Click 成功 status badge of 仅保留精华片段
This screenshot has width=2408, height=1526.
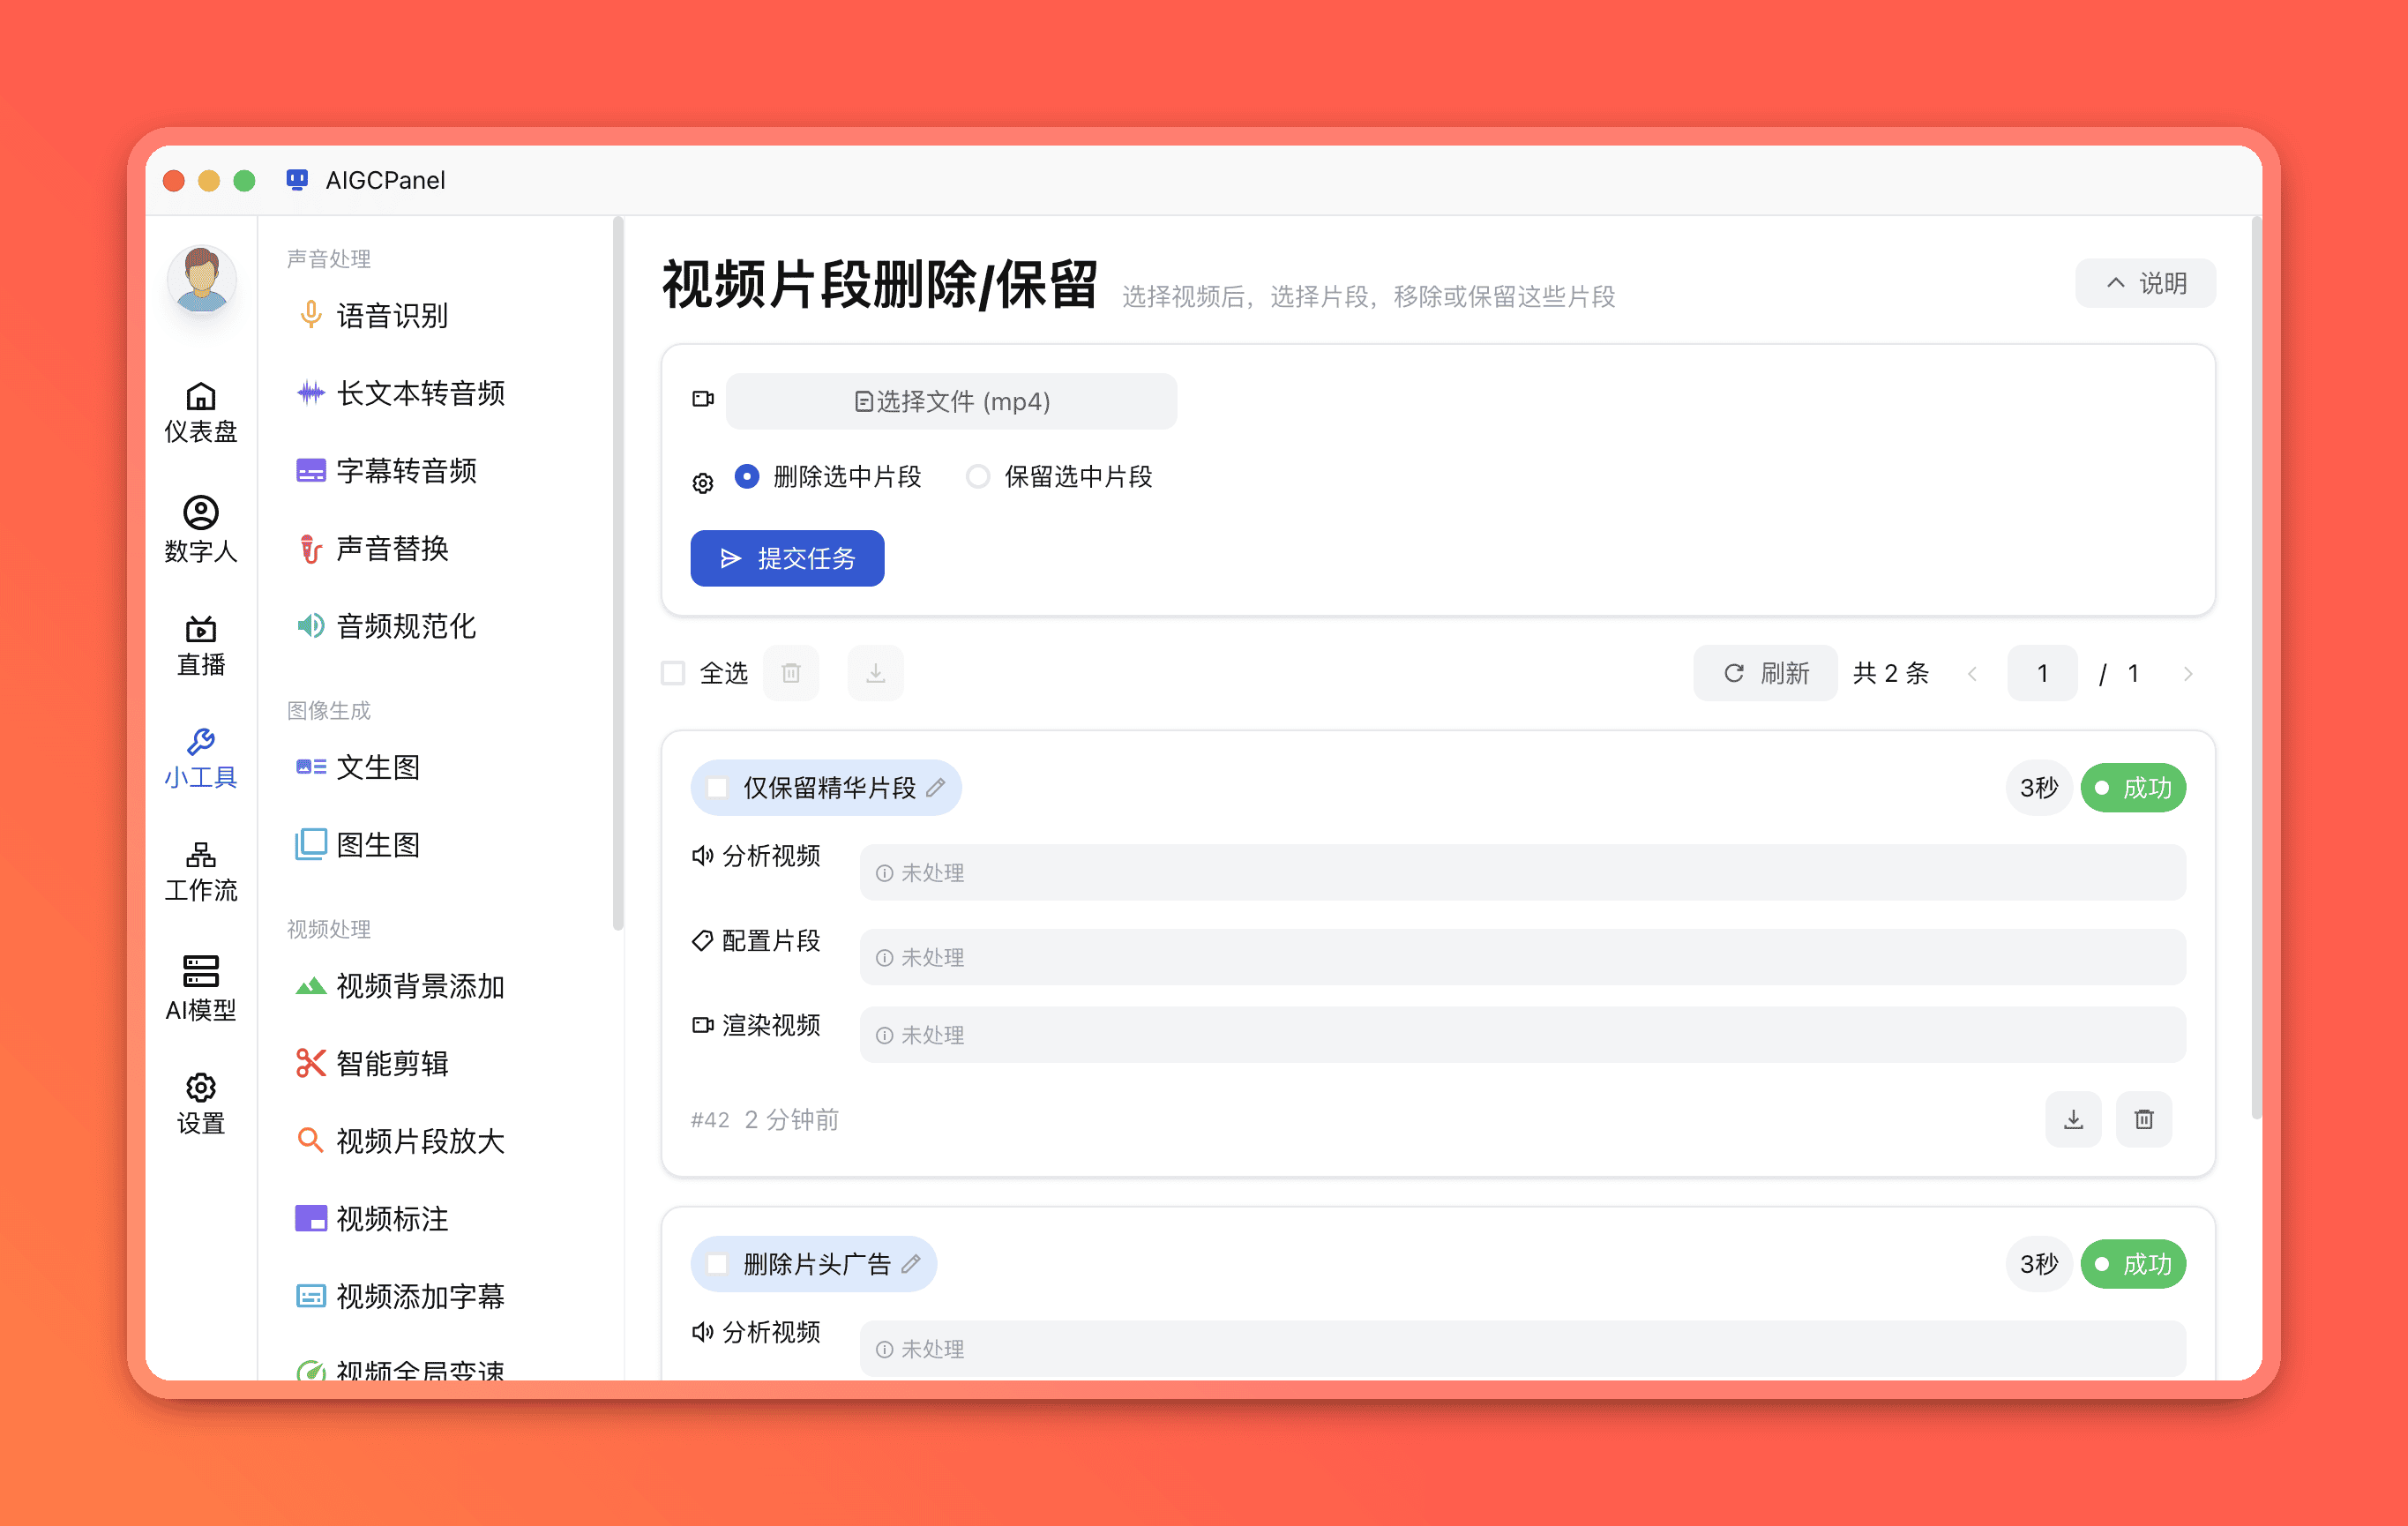[x=2133, y=788]
